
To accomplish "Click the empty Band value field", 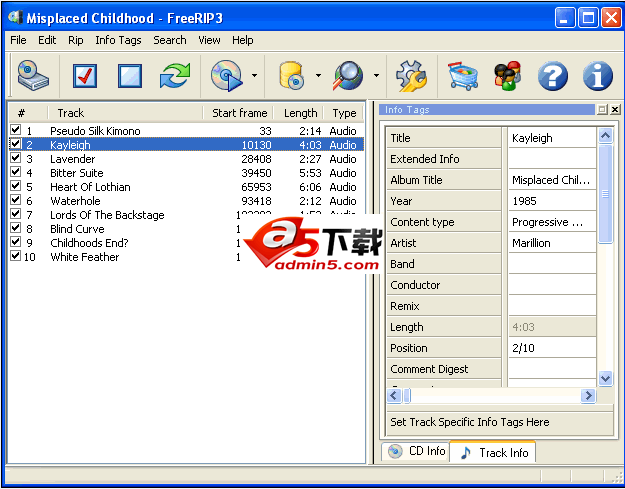I will click(x=552, y=264).
